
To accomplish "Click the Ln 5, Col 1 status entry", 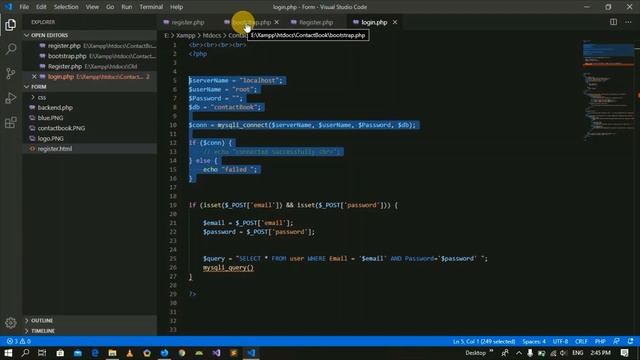I will pos(484,341).
